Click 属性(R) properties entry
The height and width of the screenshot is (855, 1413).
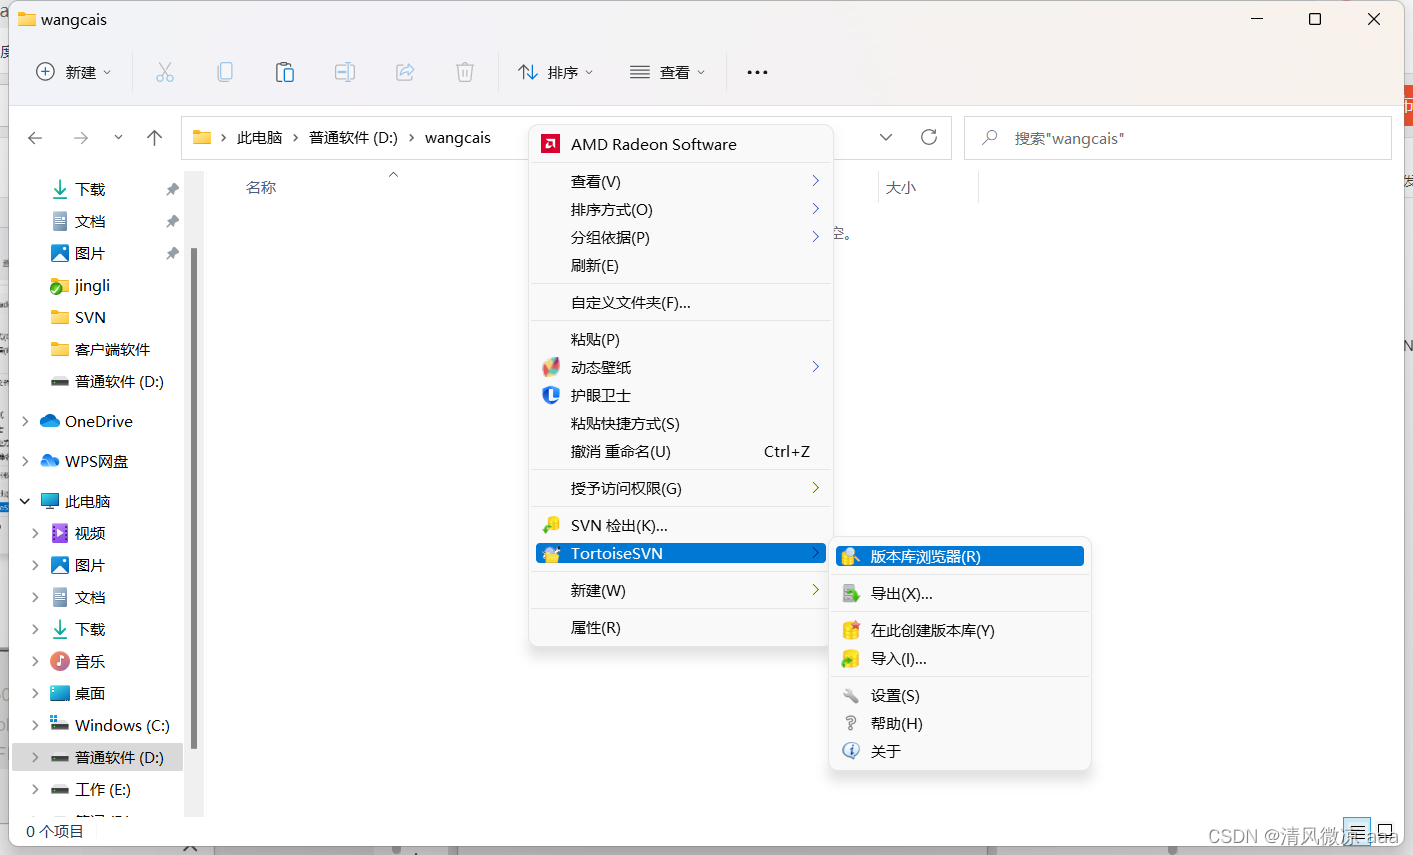point(681,627)
